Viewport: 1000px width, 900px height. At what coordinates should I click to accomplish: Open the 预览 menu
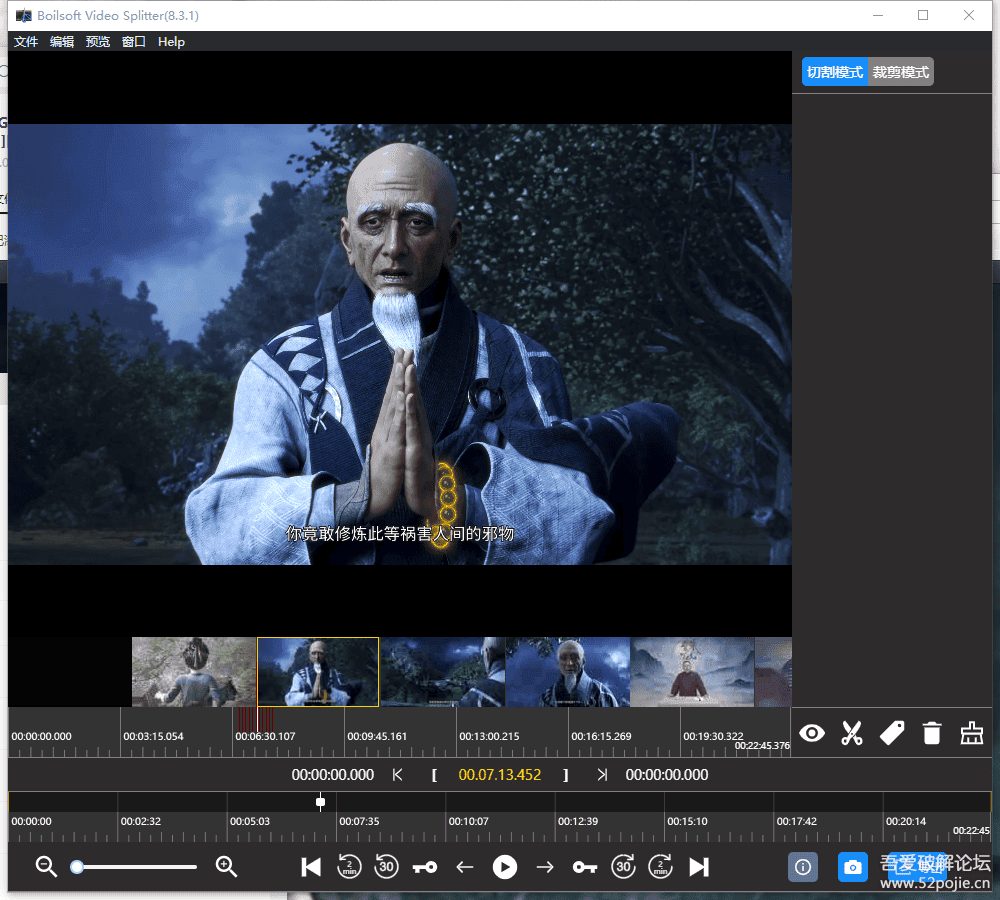tap(98, 41)
